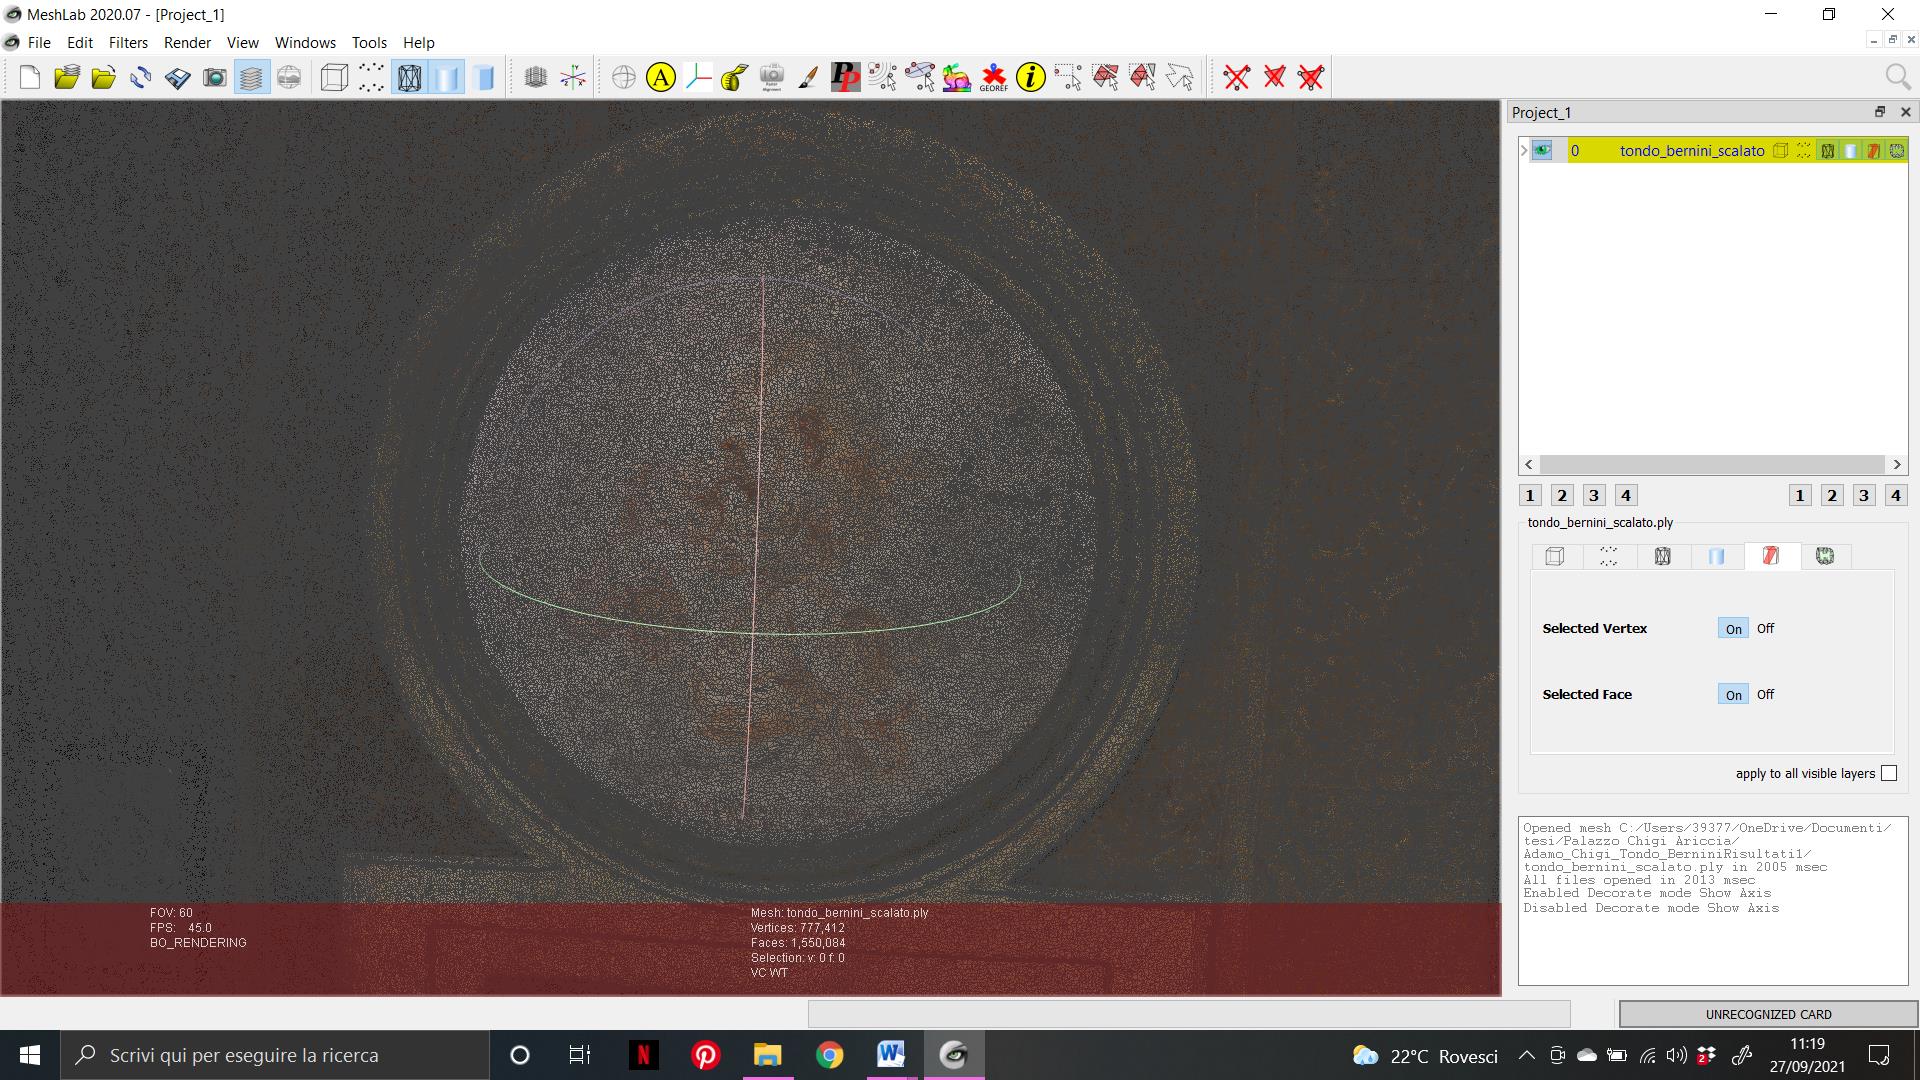Viewport: 1920px width, 1080px height.
Task: Click the layer list scroll-left arrow
Action: pos(1528,465)
